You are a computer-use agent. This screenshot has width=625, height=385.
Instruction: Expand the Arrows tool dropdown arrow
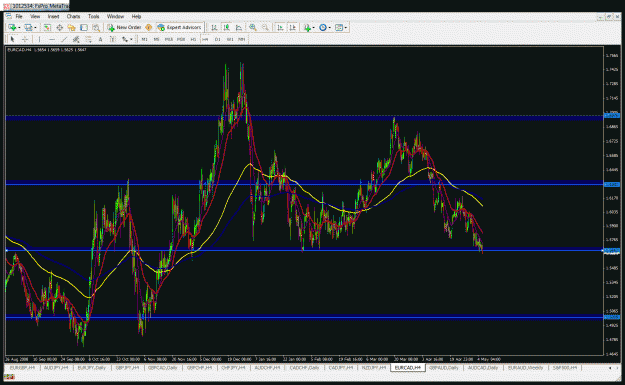click(131, 39)
